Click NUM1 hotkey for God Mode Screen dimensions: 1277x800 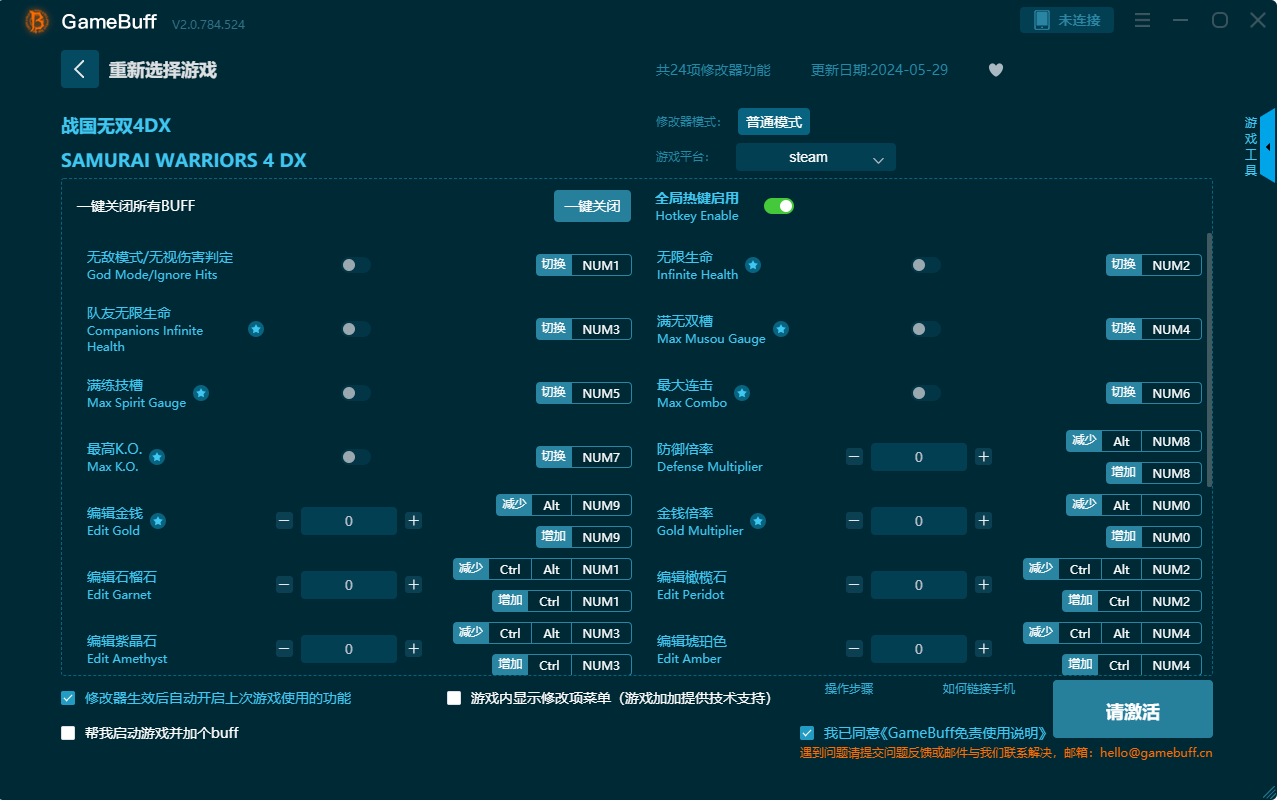[x=601, y=265]
